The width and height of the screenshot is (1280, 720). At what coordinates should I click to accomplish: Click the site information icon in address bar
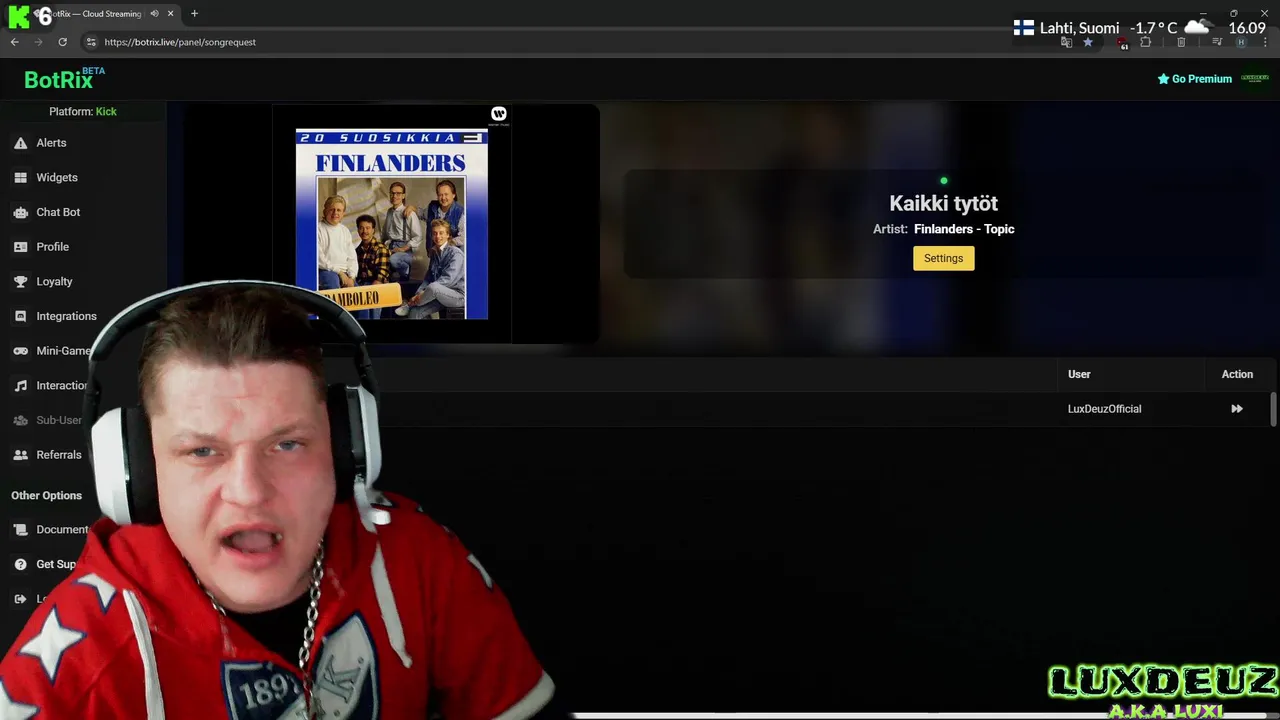pyautogui.click(x=91, y=42)
